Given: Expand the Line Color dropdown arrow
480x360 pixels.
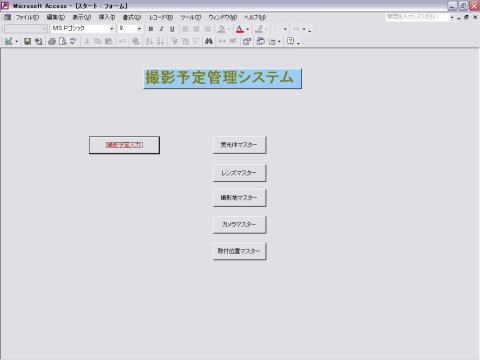Looking at the screenshot, I should click(266, 29).
